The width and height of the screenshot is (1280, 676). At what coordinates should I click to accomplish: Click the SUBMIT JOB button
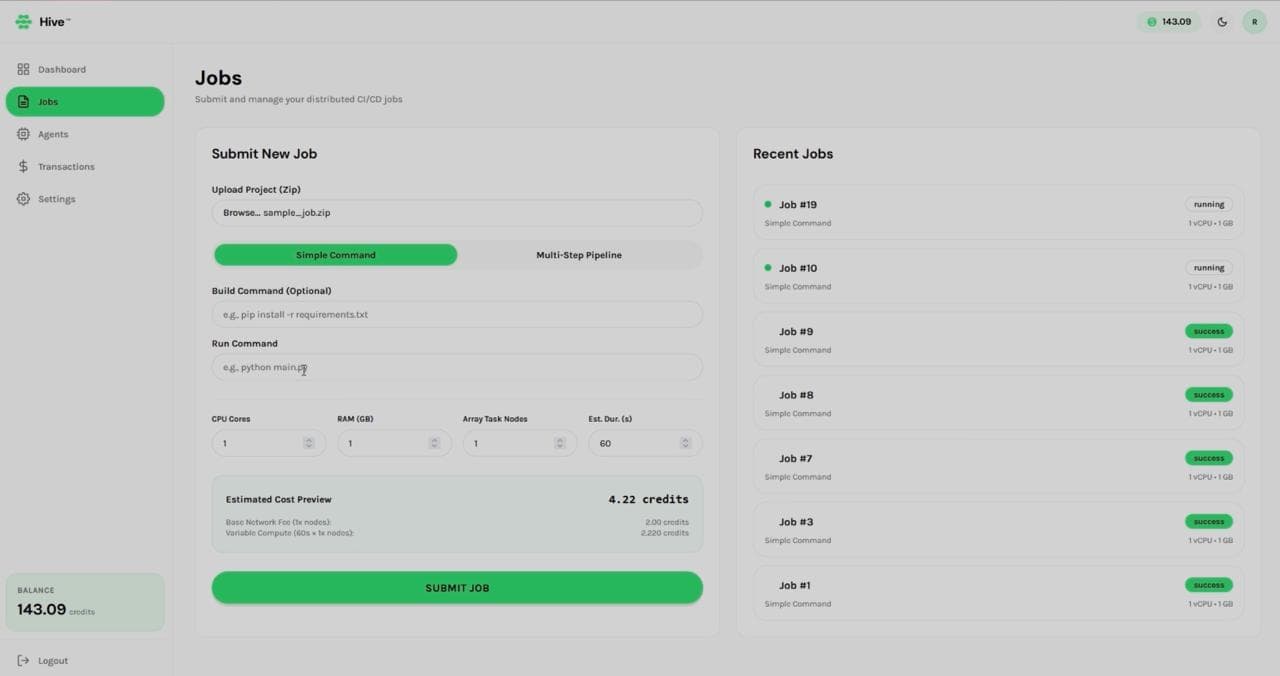click(x=457, y=588)
